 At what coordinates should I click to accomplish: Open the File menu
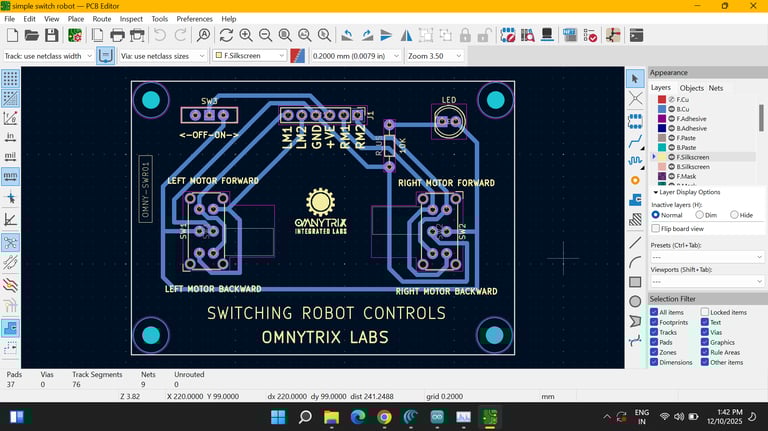[x=9, y=19]
